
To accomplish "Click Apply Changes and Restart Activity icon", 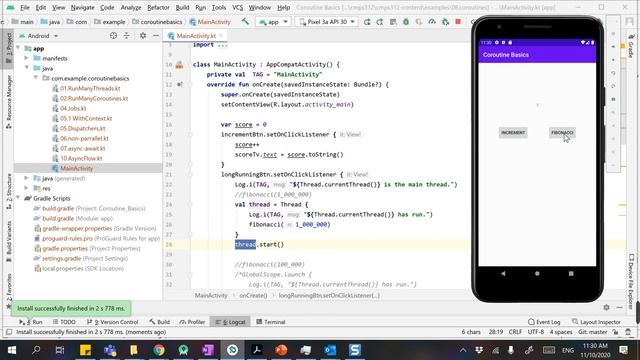I will click(380, 22).
